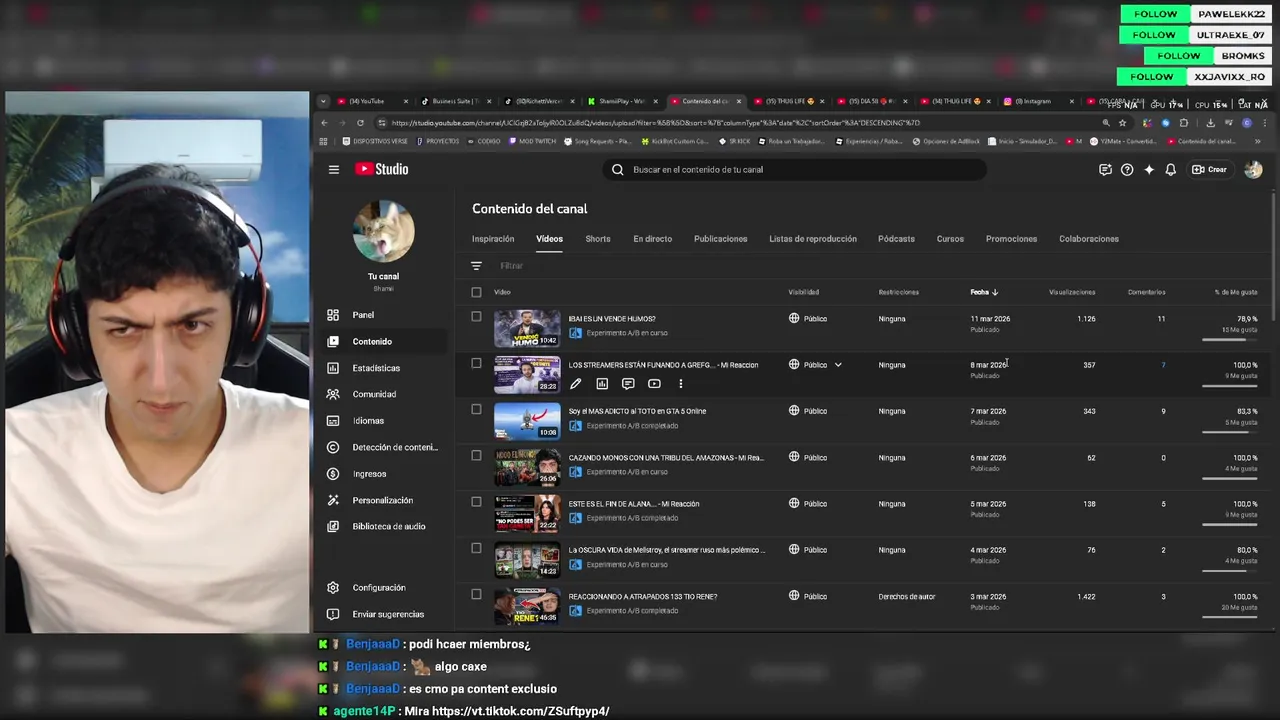The width and height of the screenshot is (1280, 720).
Task: Select checkbox for ESTE ES EL FIN DE ALANA
Action: click(476, 502)
